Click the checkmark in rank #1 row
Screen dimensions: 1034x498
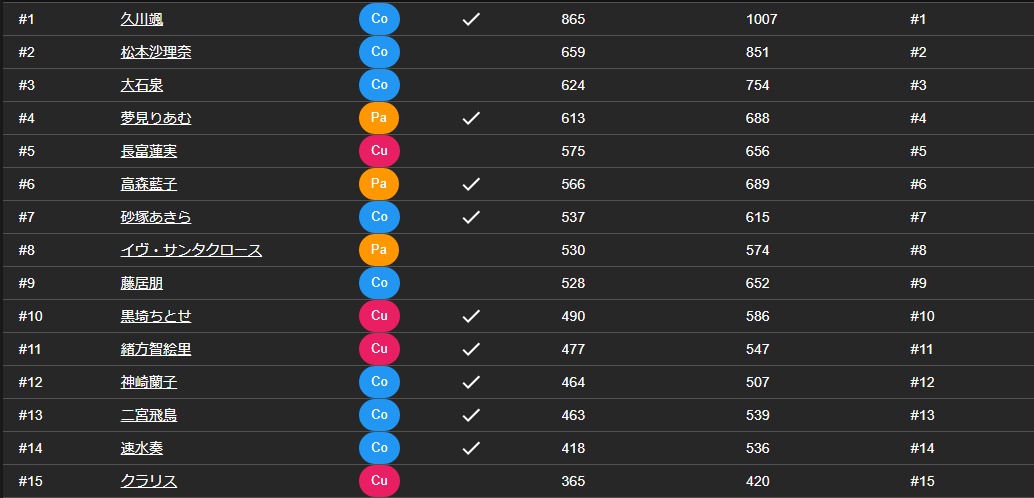471,19
